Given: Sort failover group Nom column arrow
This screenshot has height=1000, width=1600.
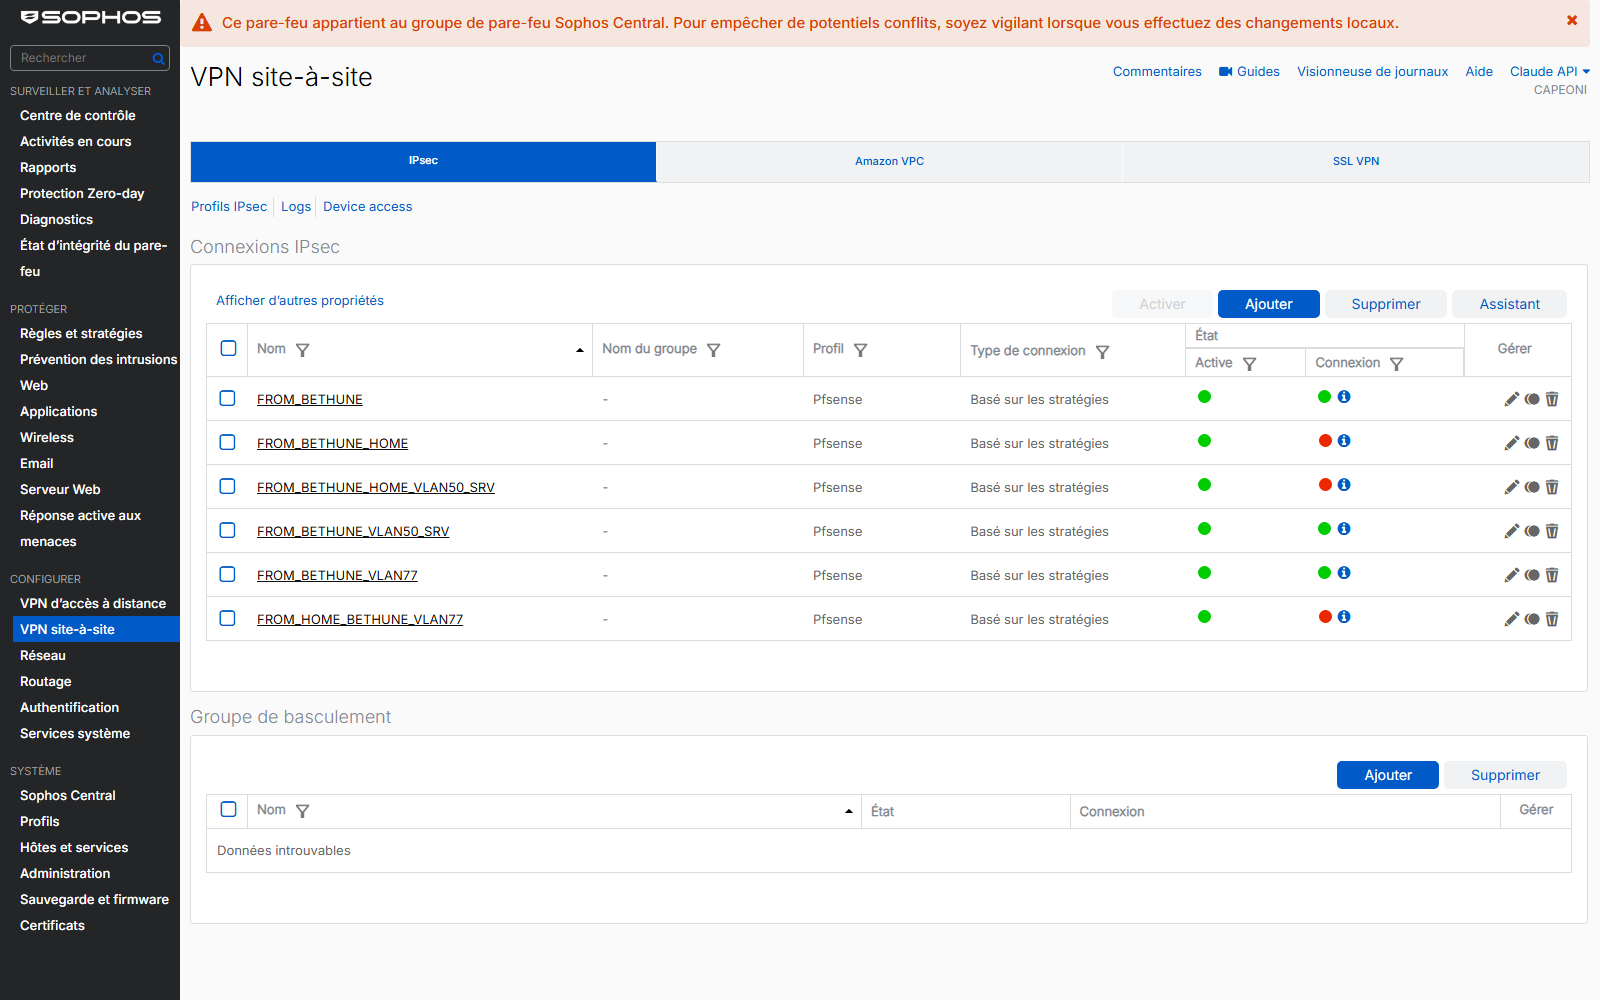Looking at the screenshot, I should click(849, 811).
